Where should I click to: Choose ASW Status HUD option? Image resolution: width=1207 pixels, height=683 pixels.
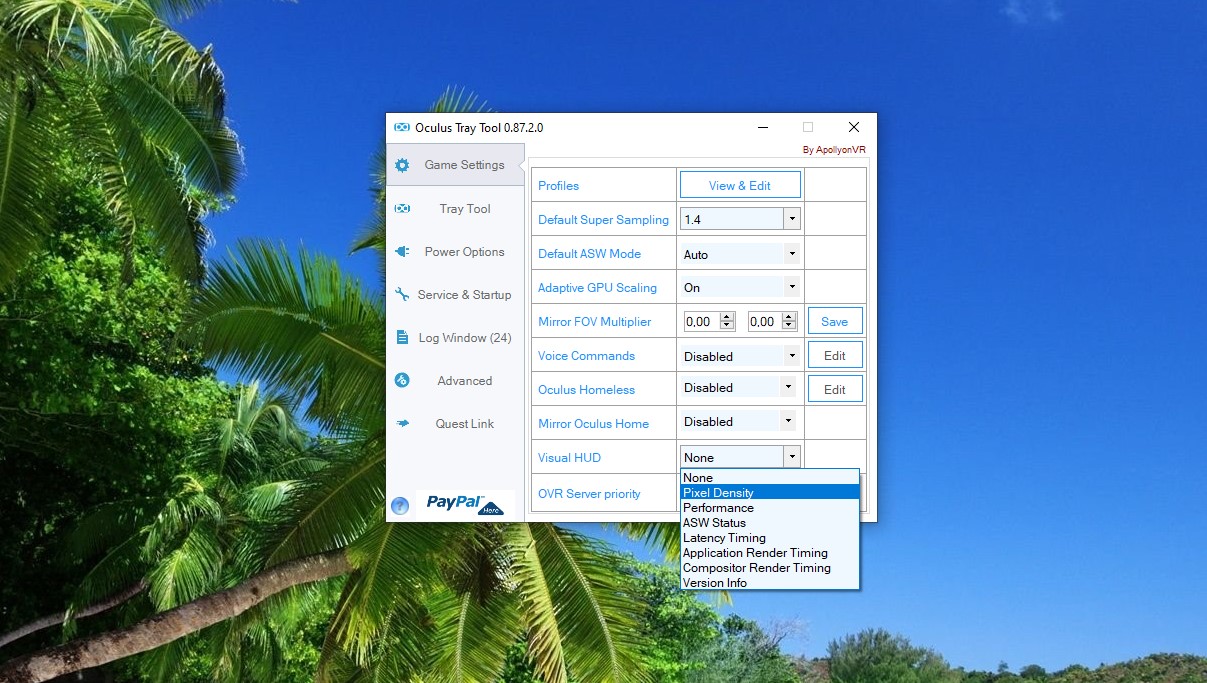[769, 523]
